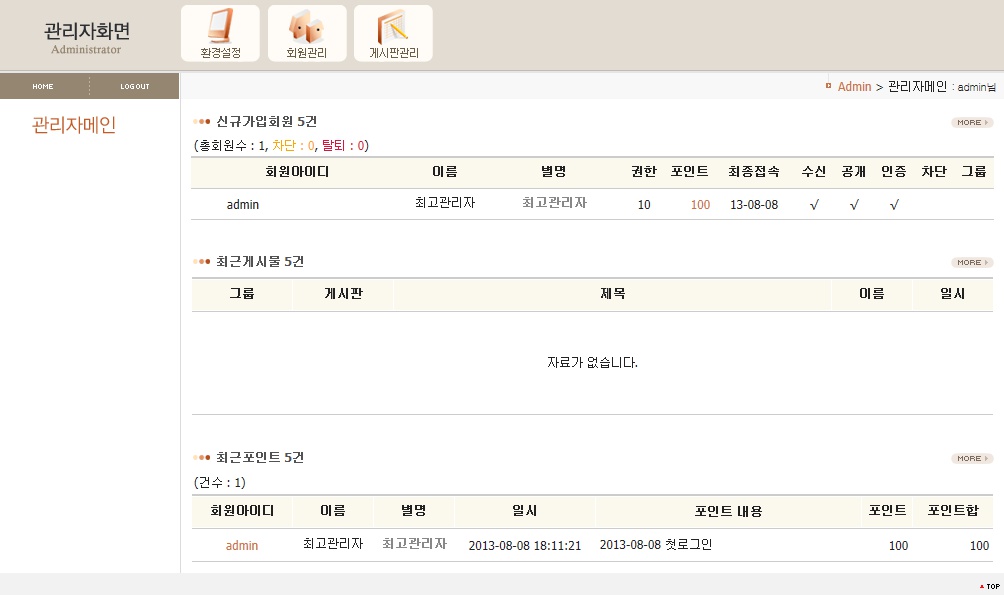Open admin ID in 최근포인트 table
This screenshot has height=595, width=1004.
point(242,545)
